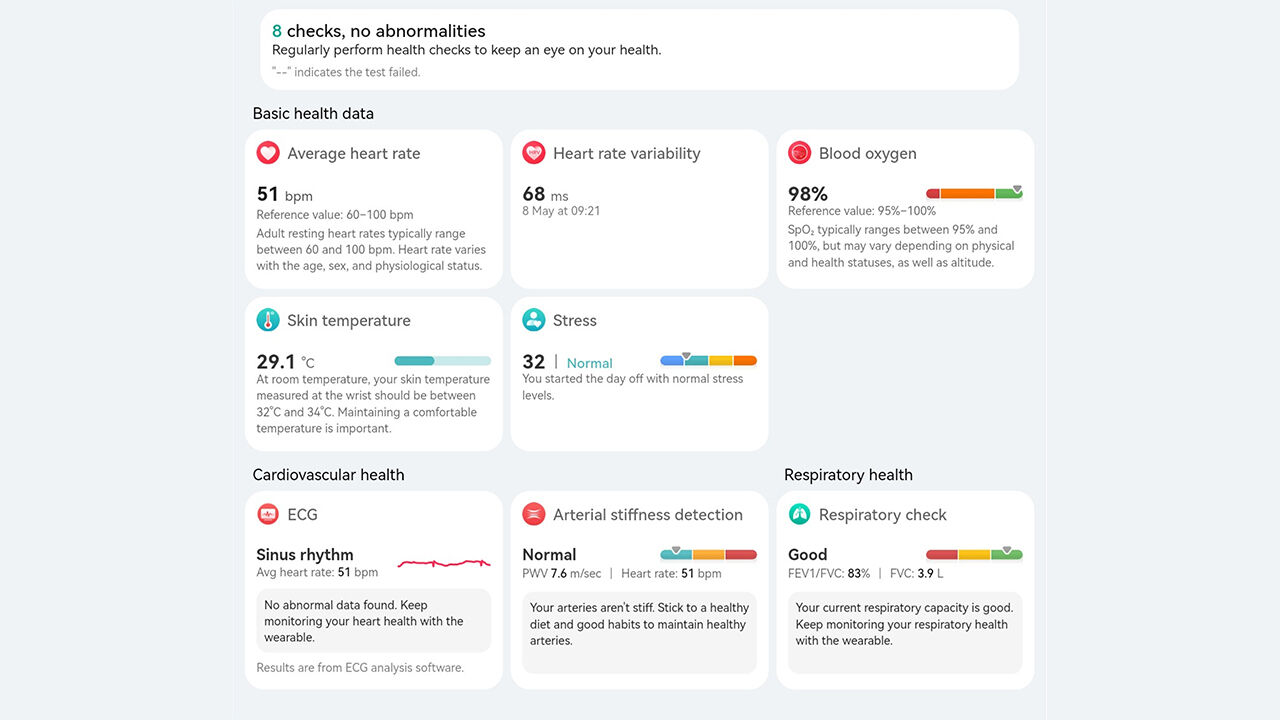Click the skin temperature progress bar
The width and height of the screenshot is (1280, 720).
tap(442, 361)
